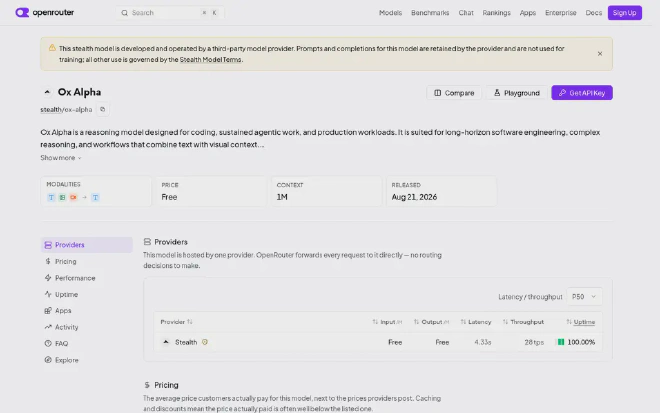Select Activity in the sidebar
The height and width of the screenshot is (413, 660).
coord(87,327)
